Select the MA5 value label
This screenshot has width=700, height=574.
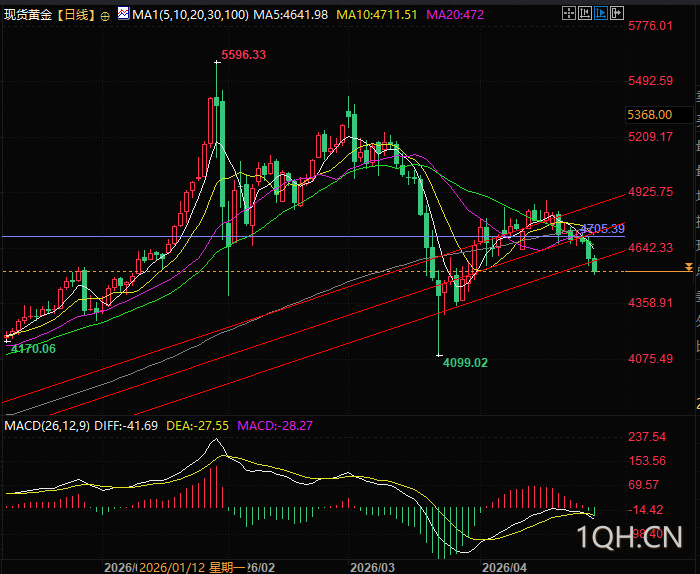tap(291, 15)
